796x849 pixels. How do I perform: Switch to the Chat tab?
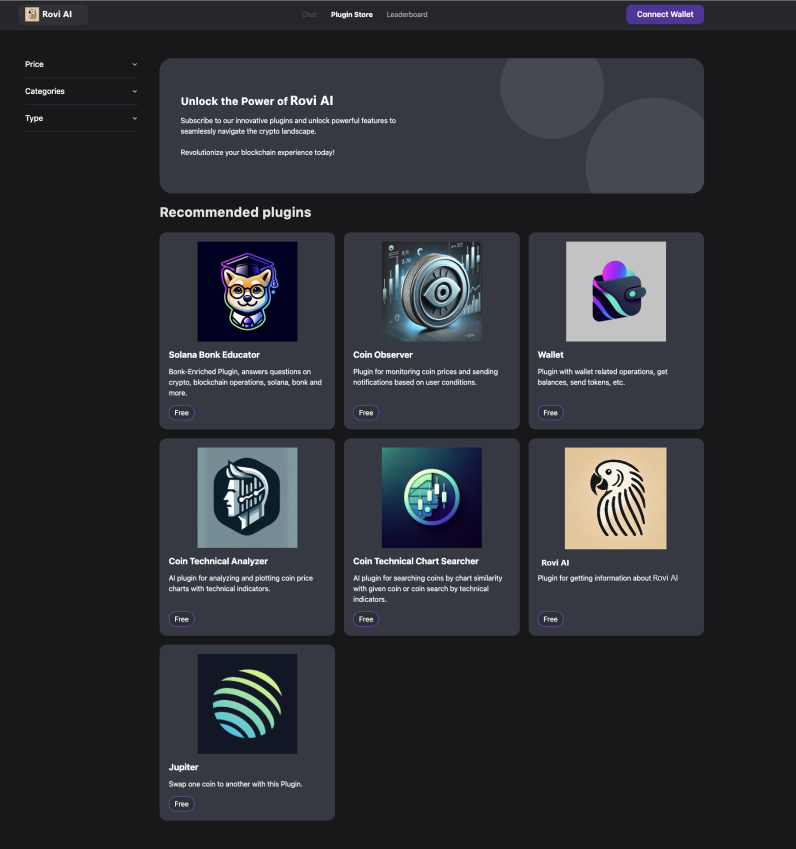click(x=309, y=15)
